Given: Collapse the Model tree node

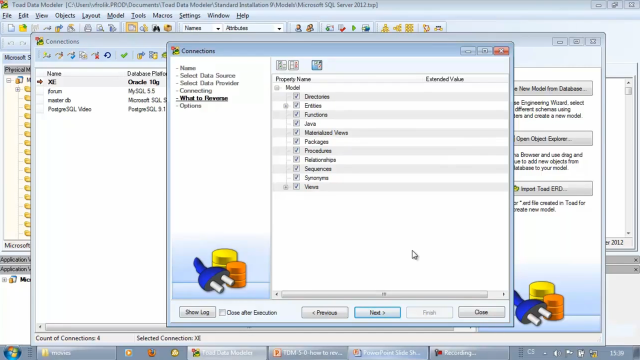Looking at the screenshot, I should [x=277, y=88].
